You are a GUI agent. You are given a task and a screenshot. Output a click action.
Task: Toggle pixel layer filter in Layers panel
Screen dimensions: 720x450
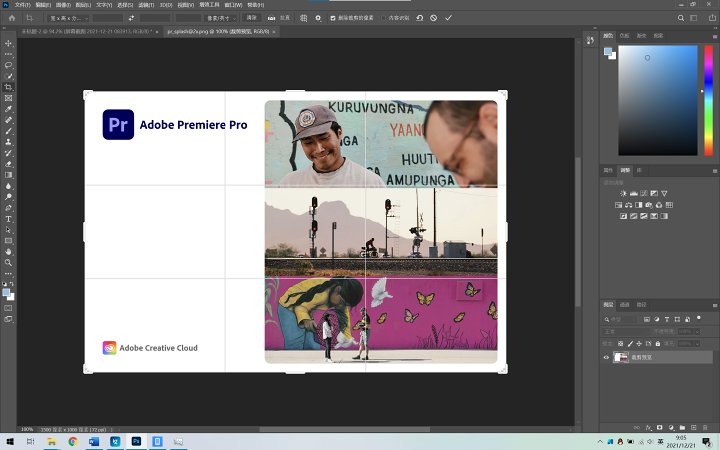[x=647, y=319]
